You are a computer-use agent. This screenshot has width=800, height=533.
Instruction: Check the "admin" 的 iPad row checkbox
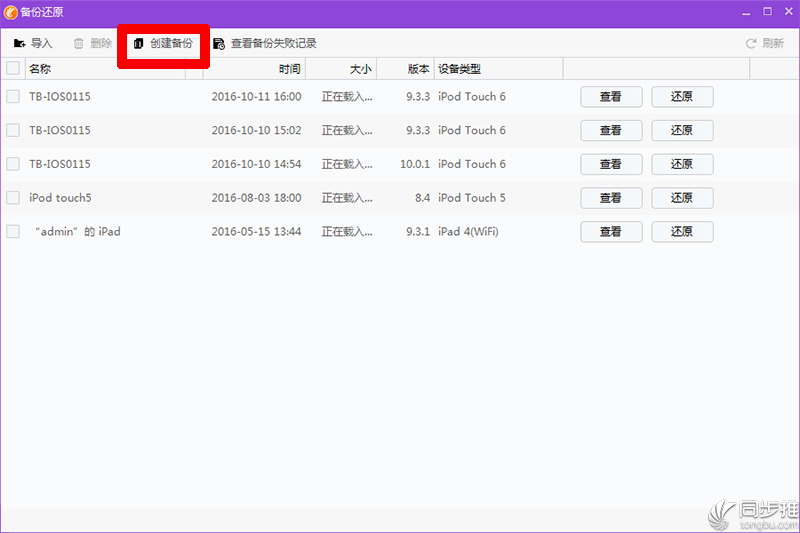click(13, 231)
